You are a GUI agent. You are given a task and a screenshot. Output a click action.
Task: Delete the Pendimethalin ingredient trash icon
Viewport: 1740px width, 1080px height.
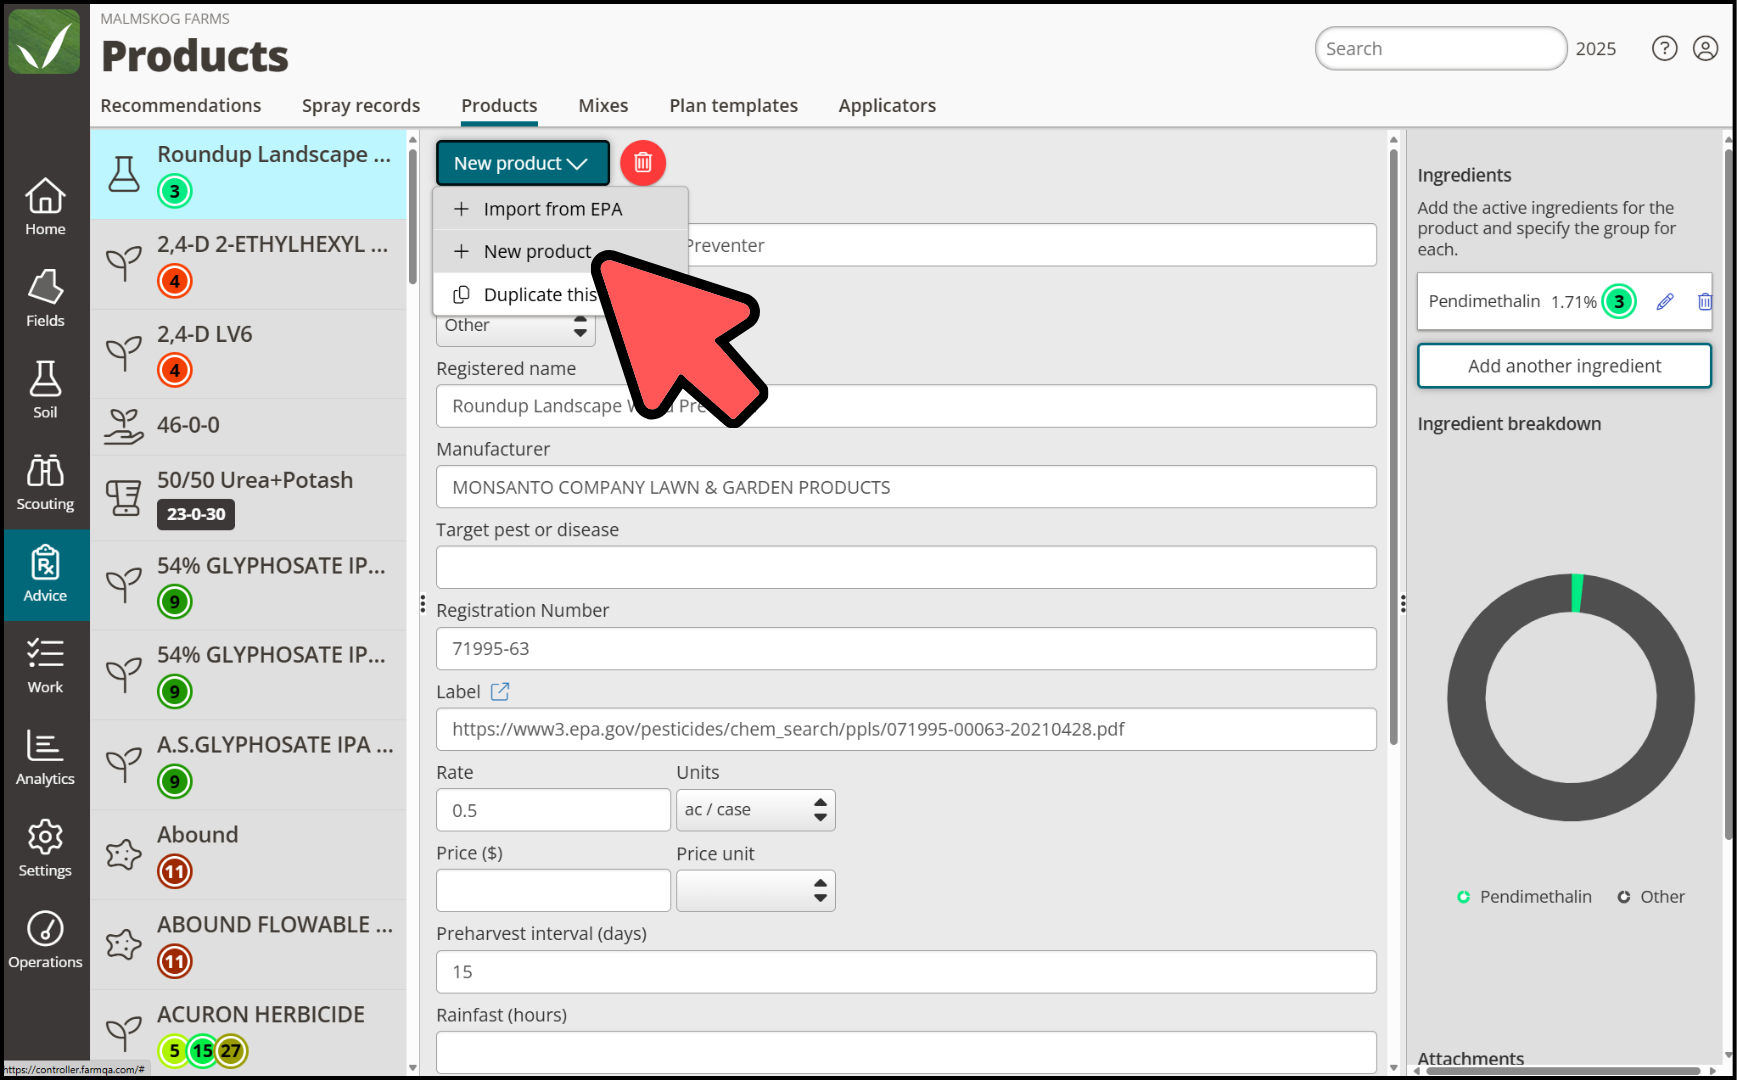1704,301
